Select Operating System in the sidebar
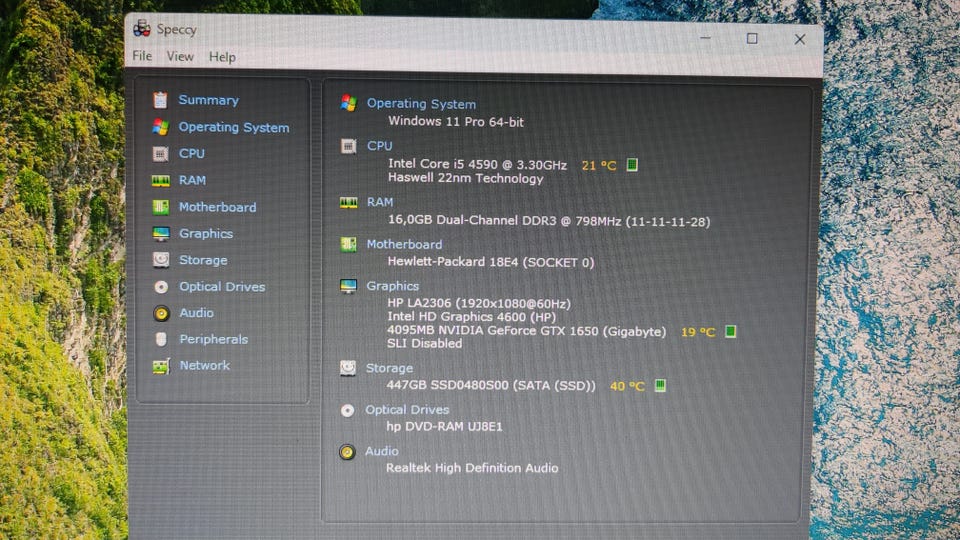 click(234, 127)
